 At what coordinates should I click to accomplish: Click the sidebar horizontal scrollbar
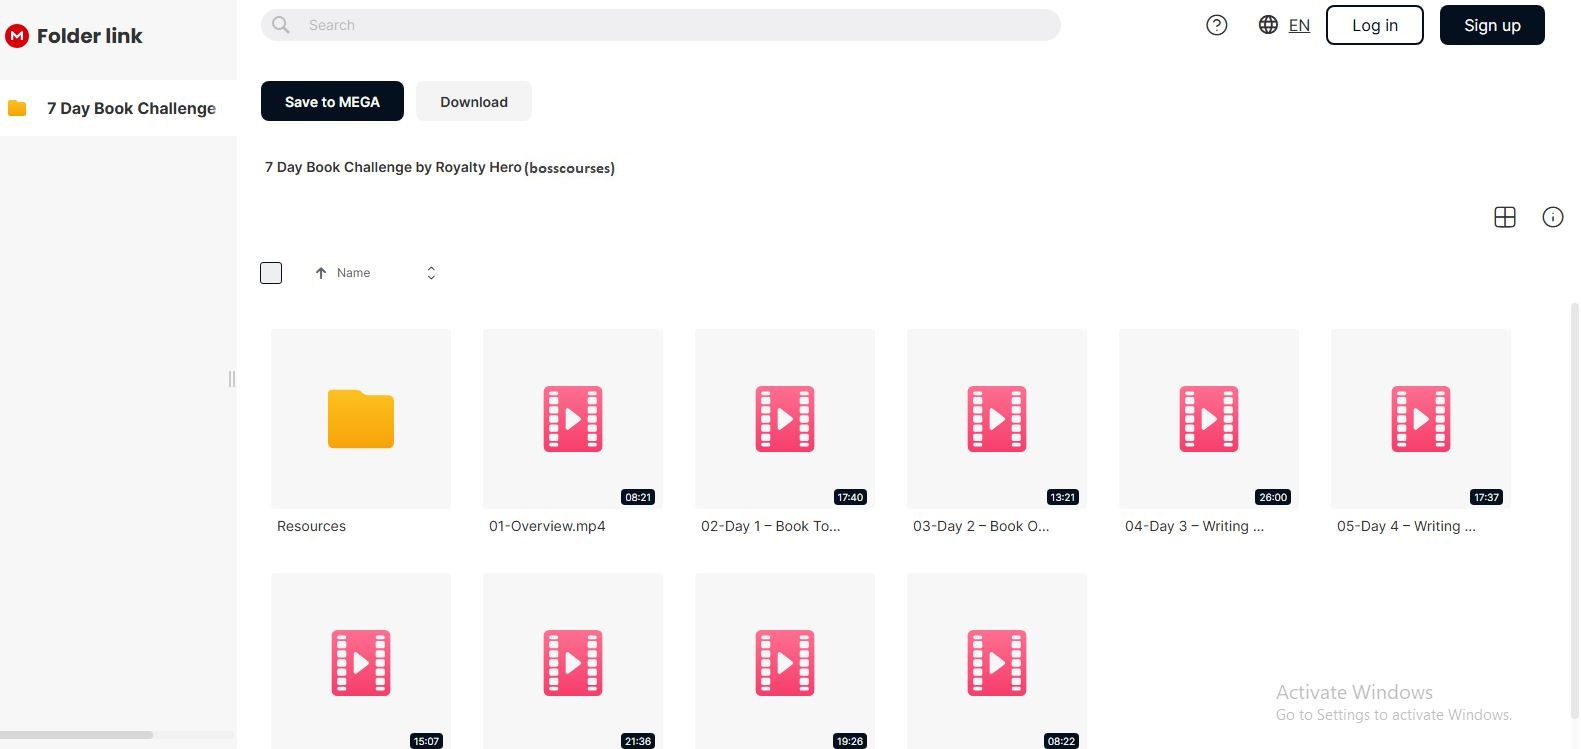pos(77,735)
